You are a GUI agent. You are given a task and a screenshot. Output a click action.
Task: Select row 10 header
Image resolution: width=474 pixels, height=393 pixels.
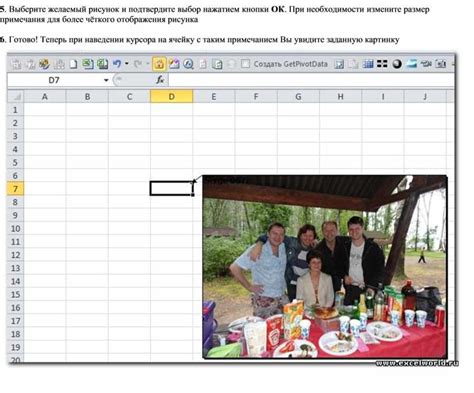tap(15, 228)
